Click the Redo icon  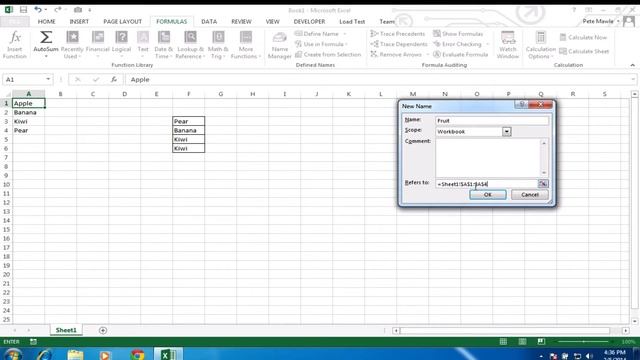(x=57, y=10)
